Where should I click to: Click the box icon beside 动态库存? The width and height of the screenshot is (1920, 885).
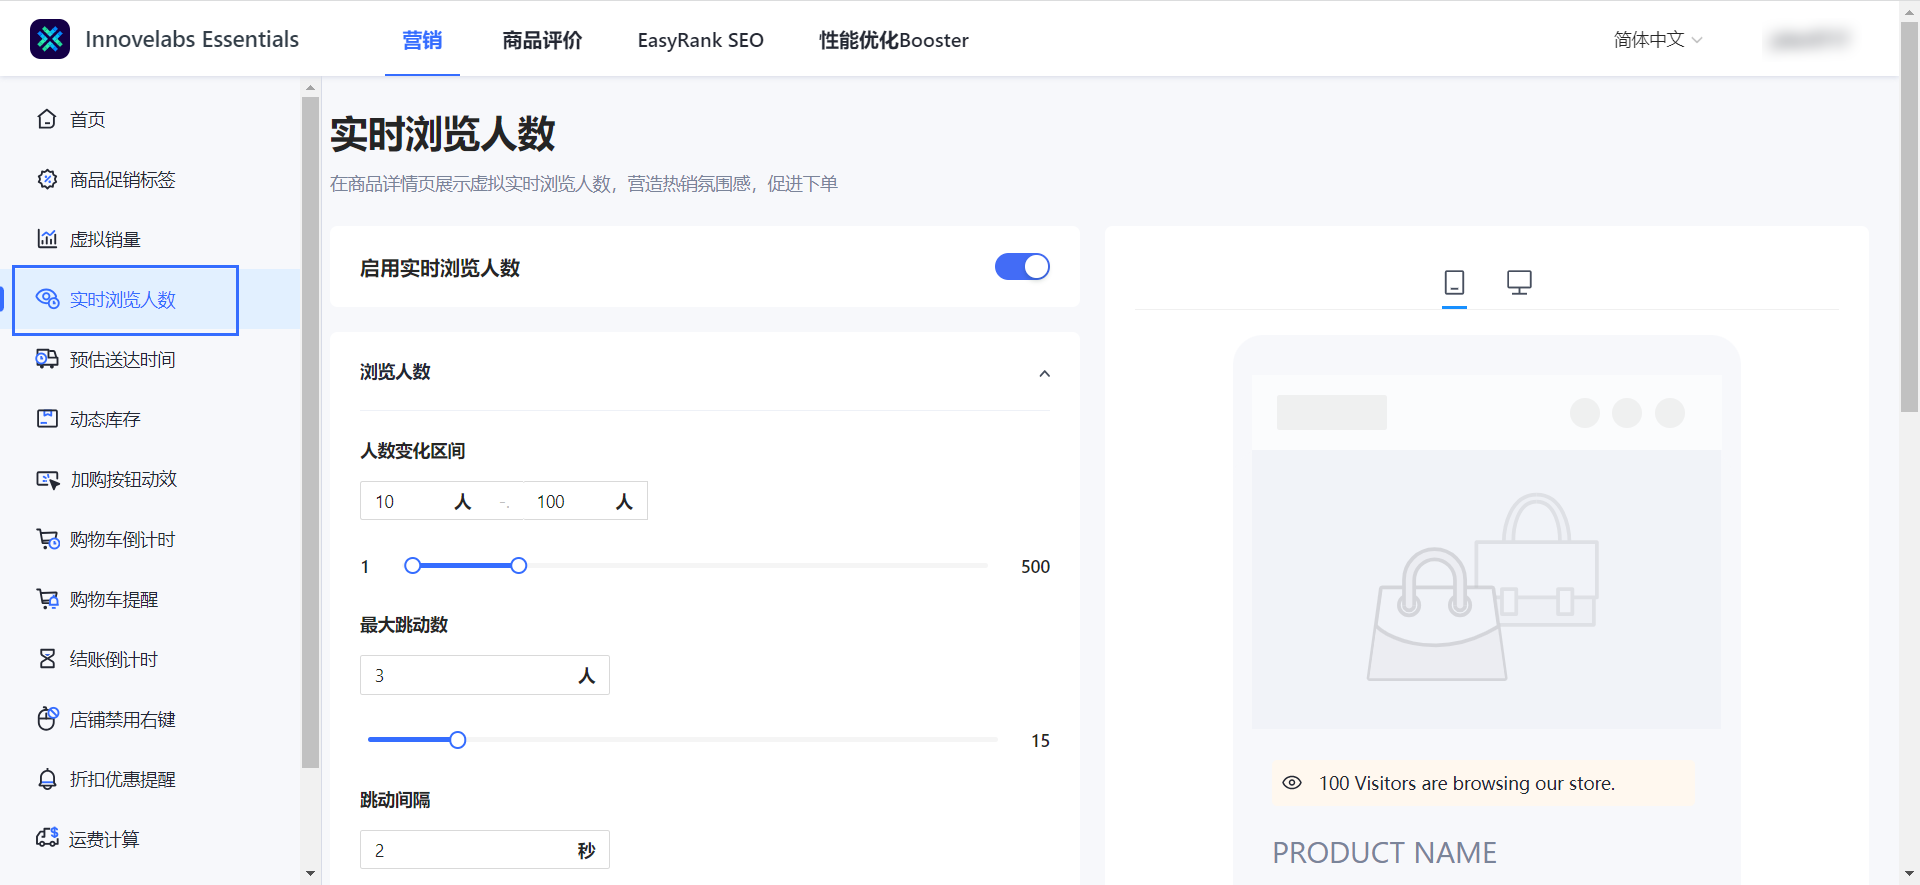(x=47, y=419)
